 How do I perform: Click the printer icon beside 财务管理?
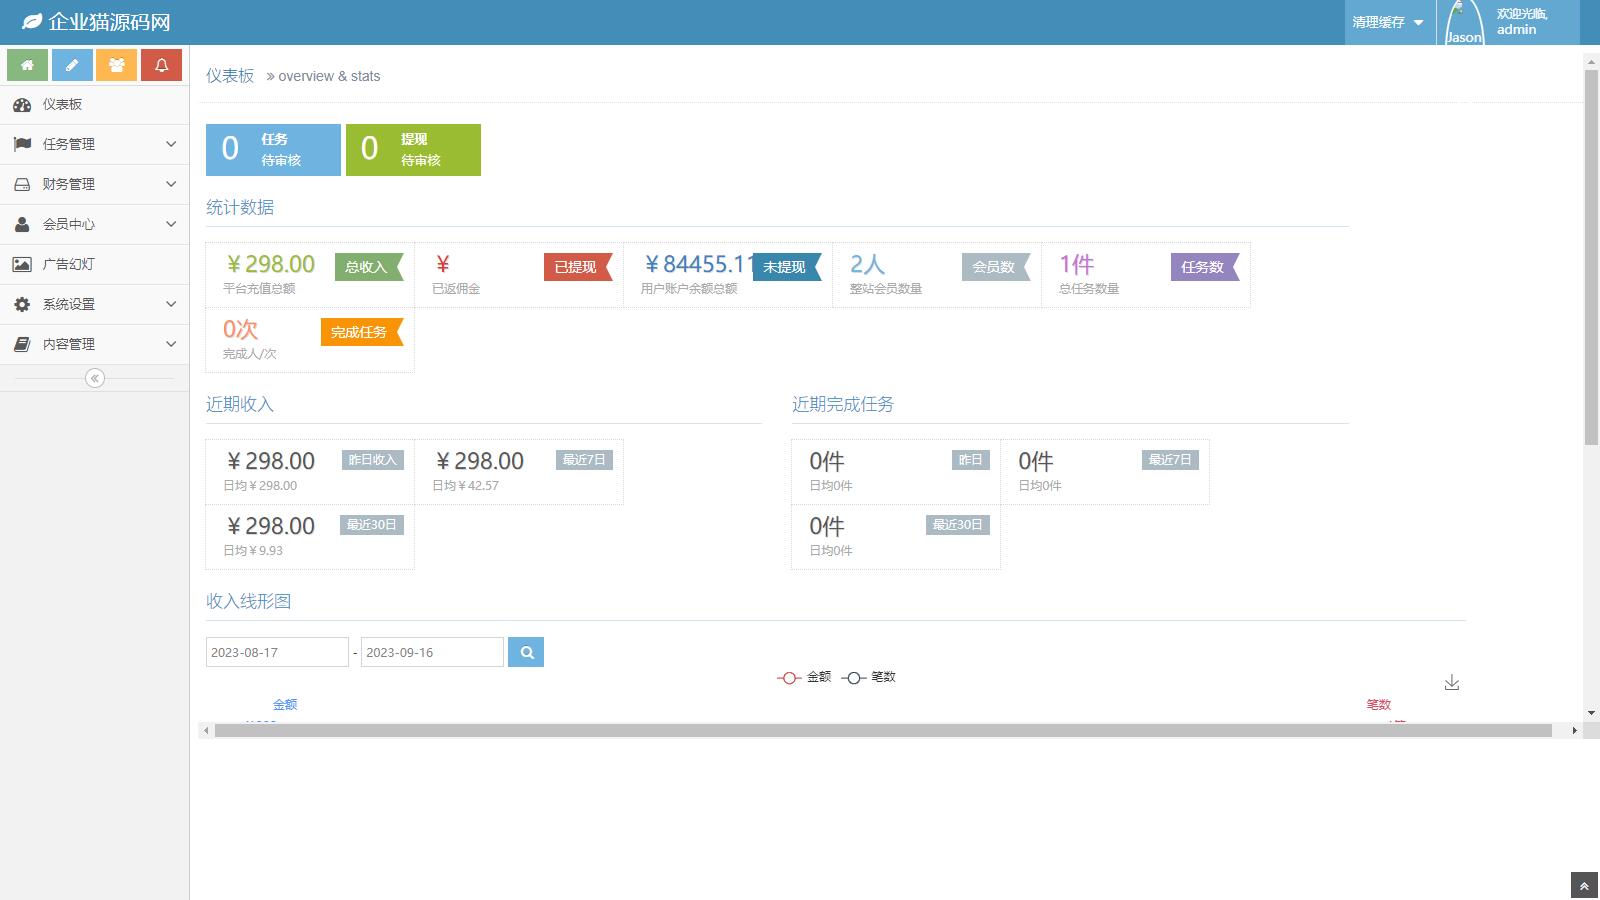[22, 184]
